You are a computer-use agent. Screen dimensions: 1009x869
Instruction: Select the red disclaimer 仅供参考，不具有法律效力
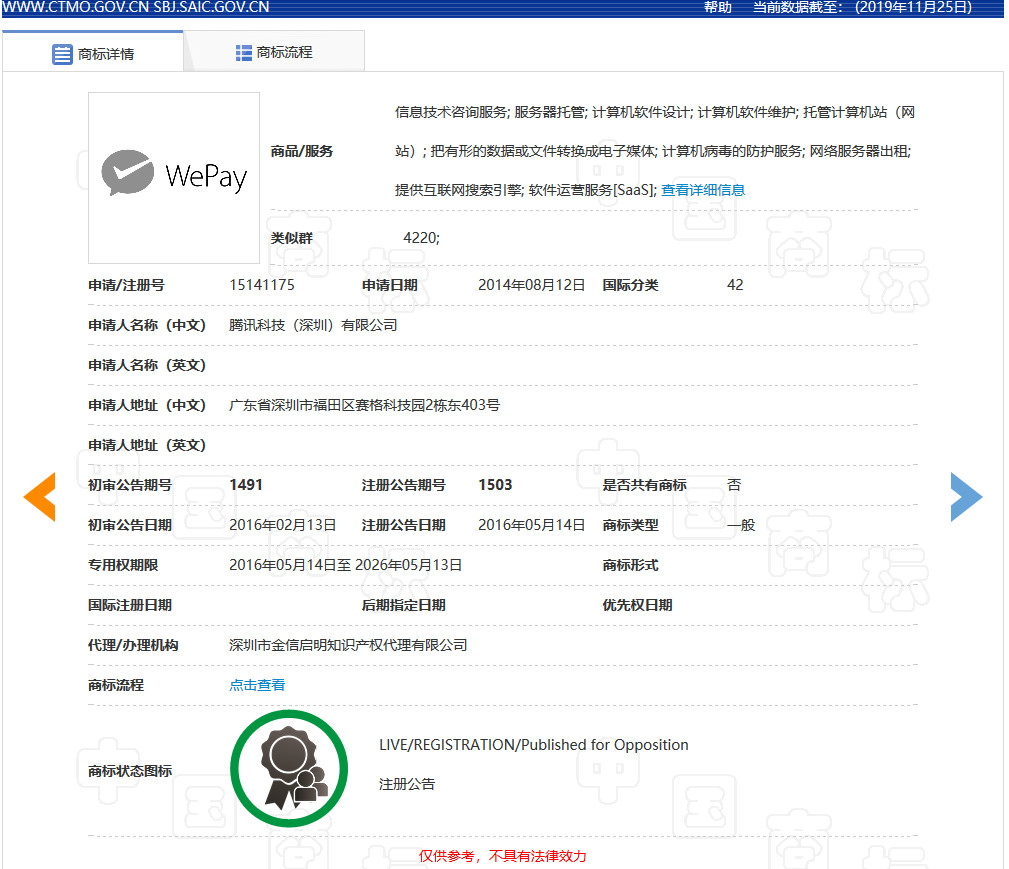[x=503, y=856]
